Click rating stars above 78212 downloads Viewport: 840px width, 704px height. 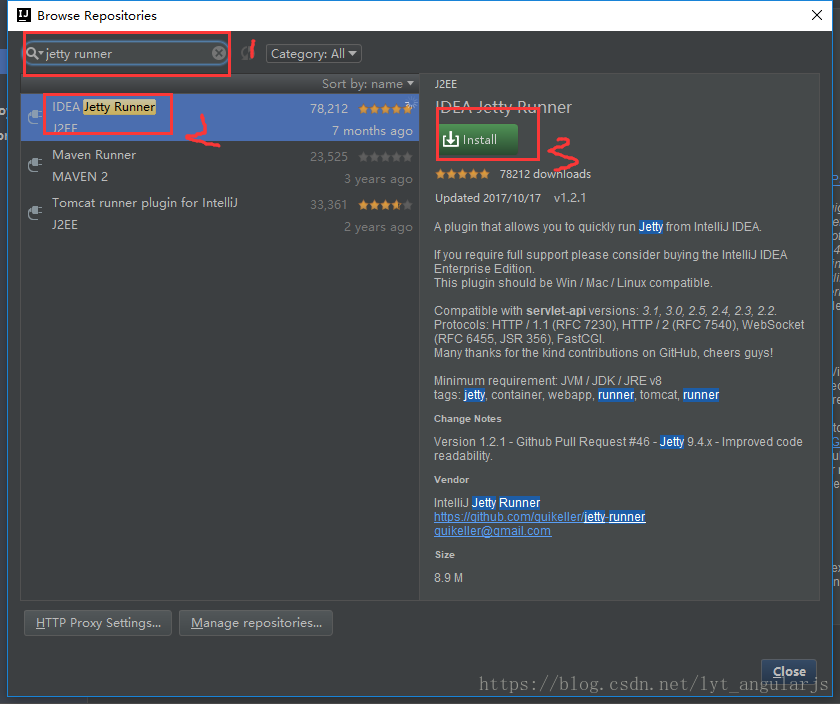pos(462,174)
